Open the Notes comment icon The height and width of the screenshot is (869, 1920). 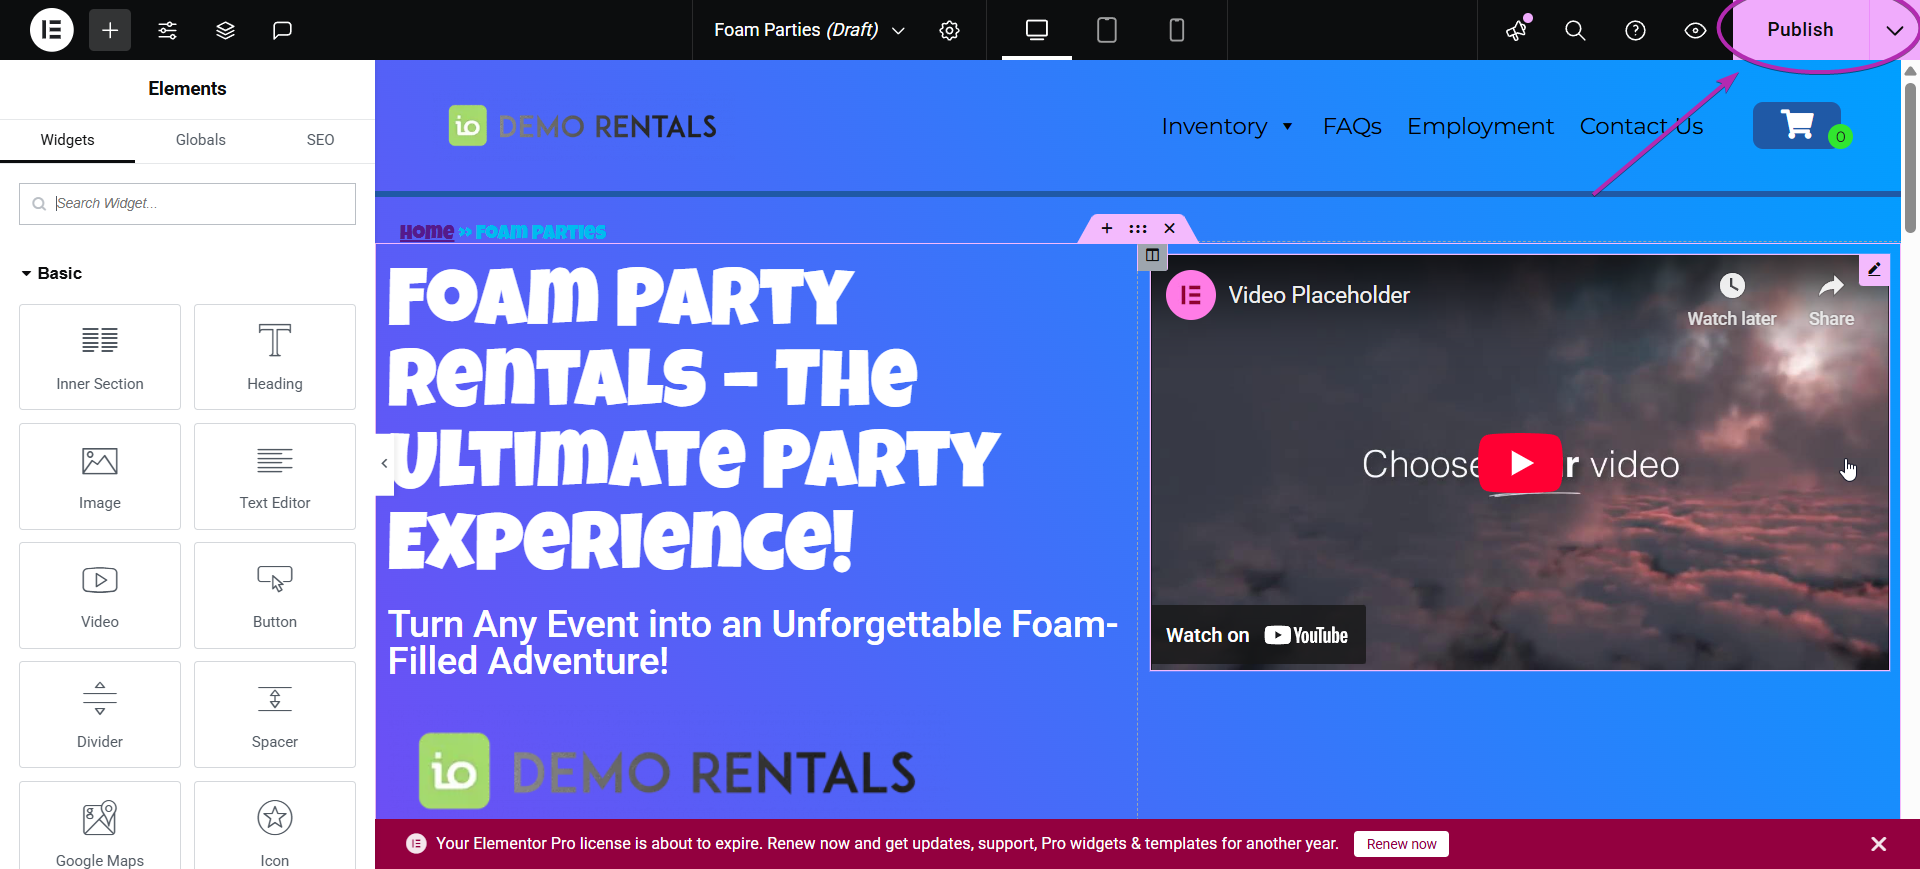(282, 30)
